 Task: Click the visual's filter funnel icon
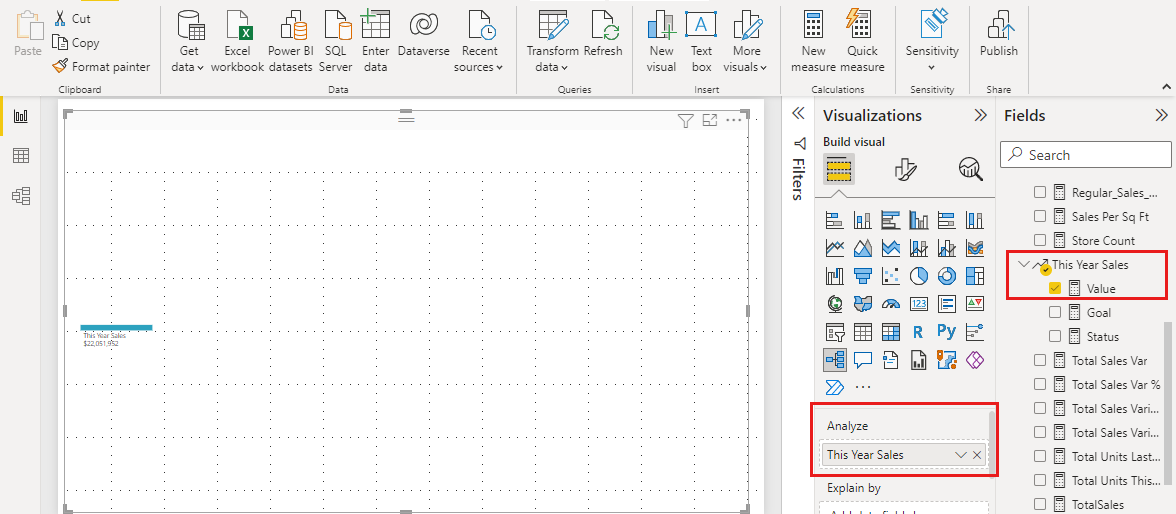coord(685,121)
